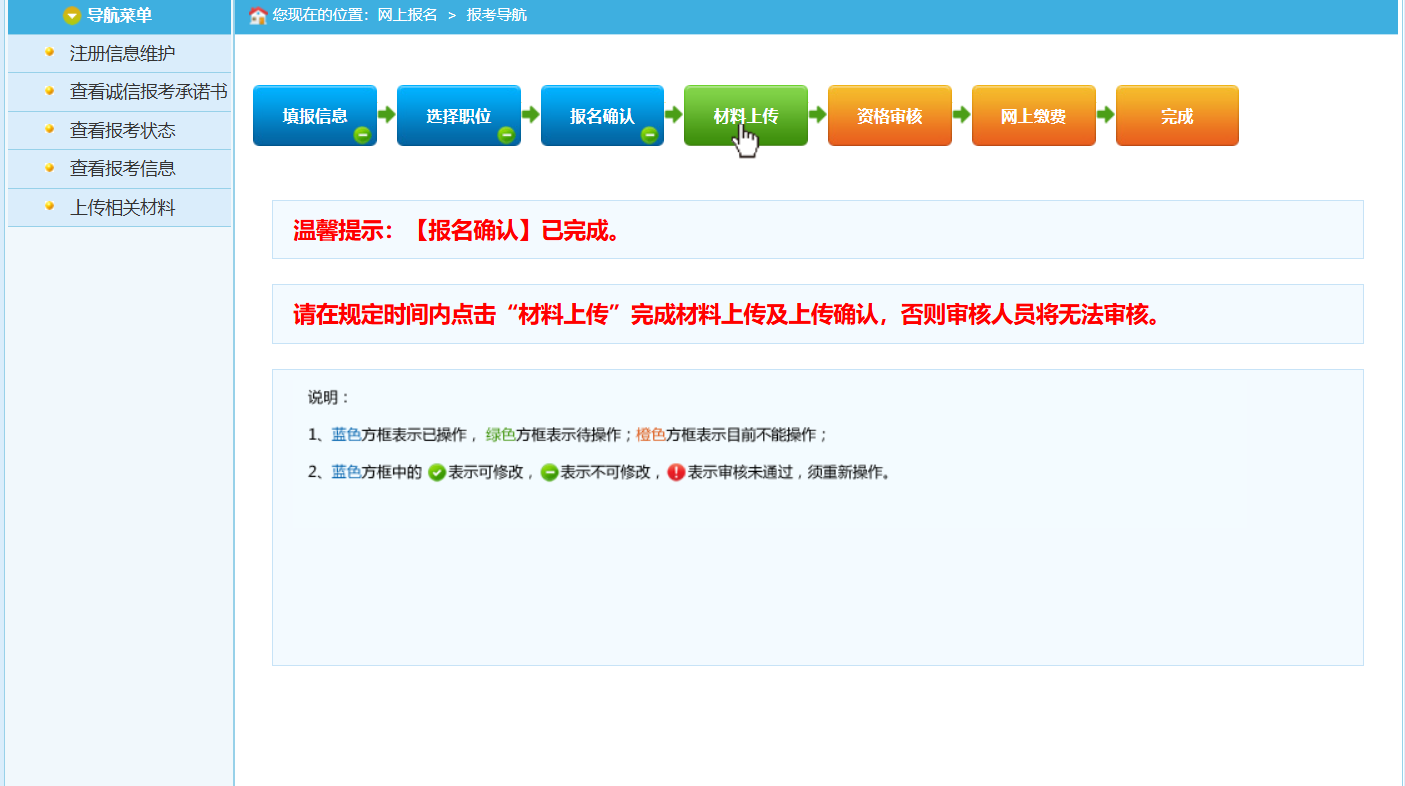Open 查看诚信报考承诺书 in the sidebar

point(148,92)
